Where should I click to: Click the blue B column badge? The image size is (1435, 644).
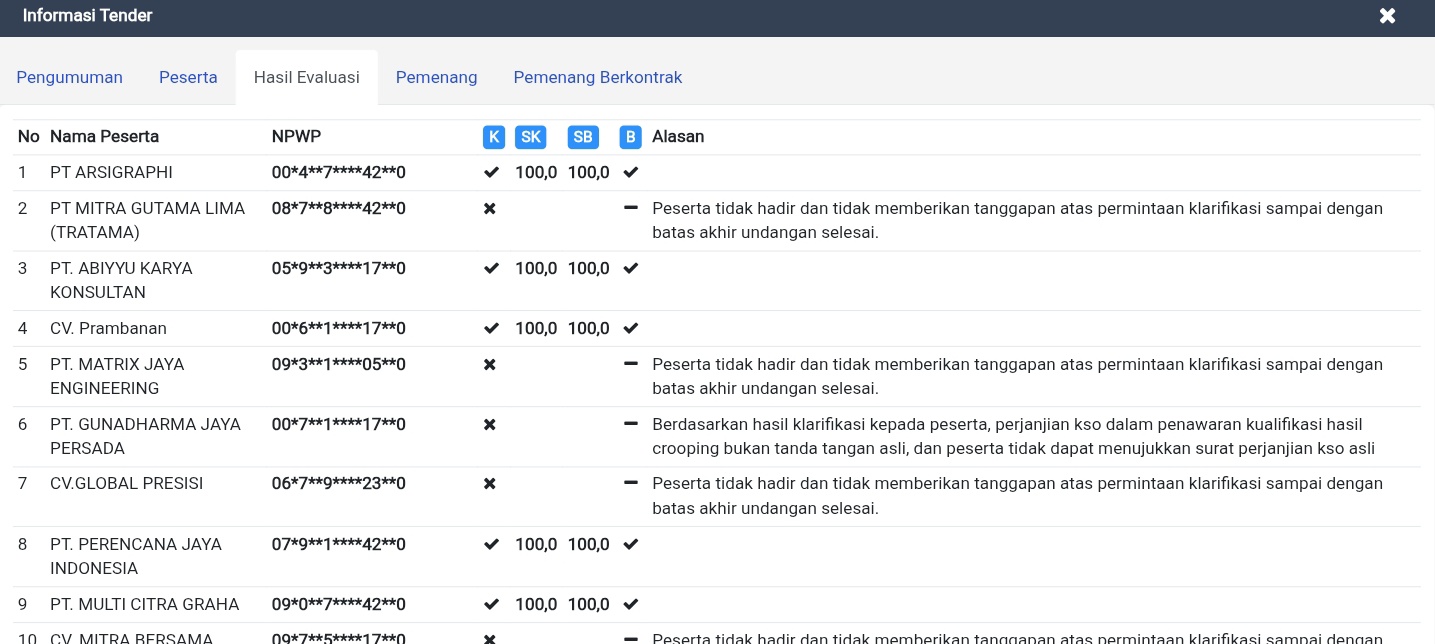630,137
